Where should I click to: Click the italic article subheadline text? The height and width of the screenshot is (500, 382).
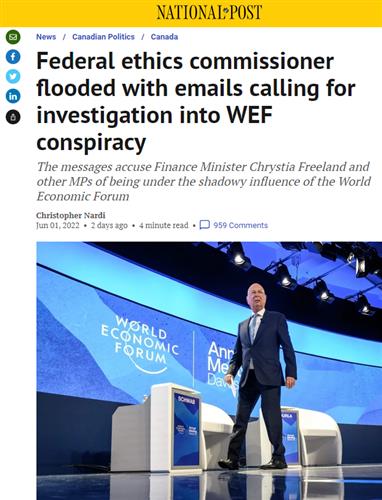(x=204, y=181)
